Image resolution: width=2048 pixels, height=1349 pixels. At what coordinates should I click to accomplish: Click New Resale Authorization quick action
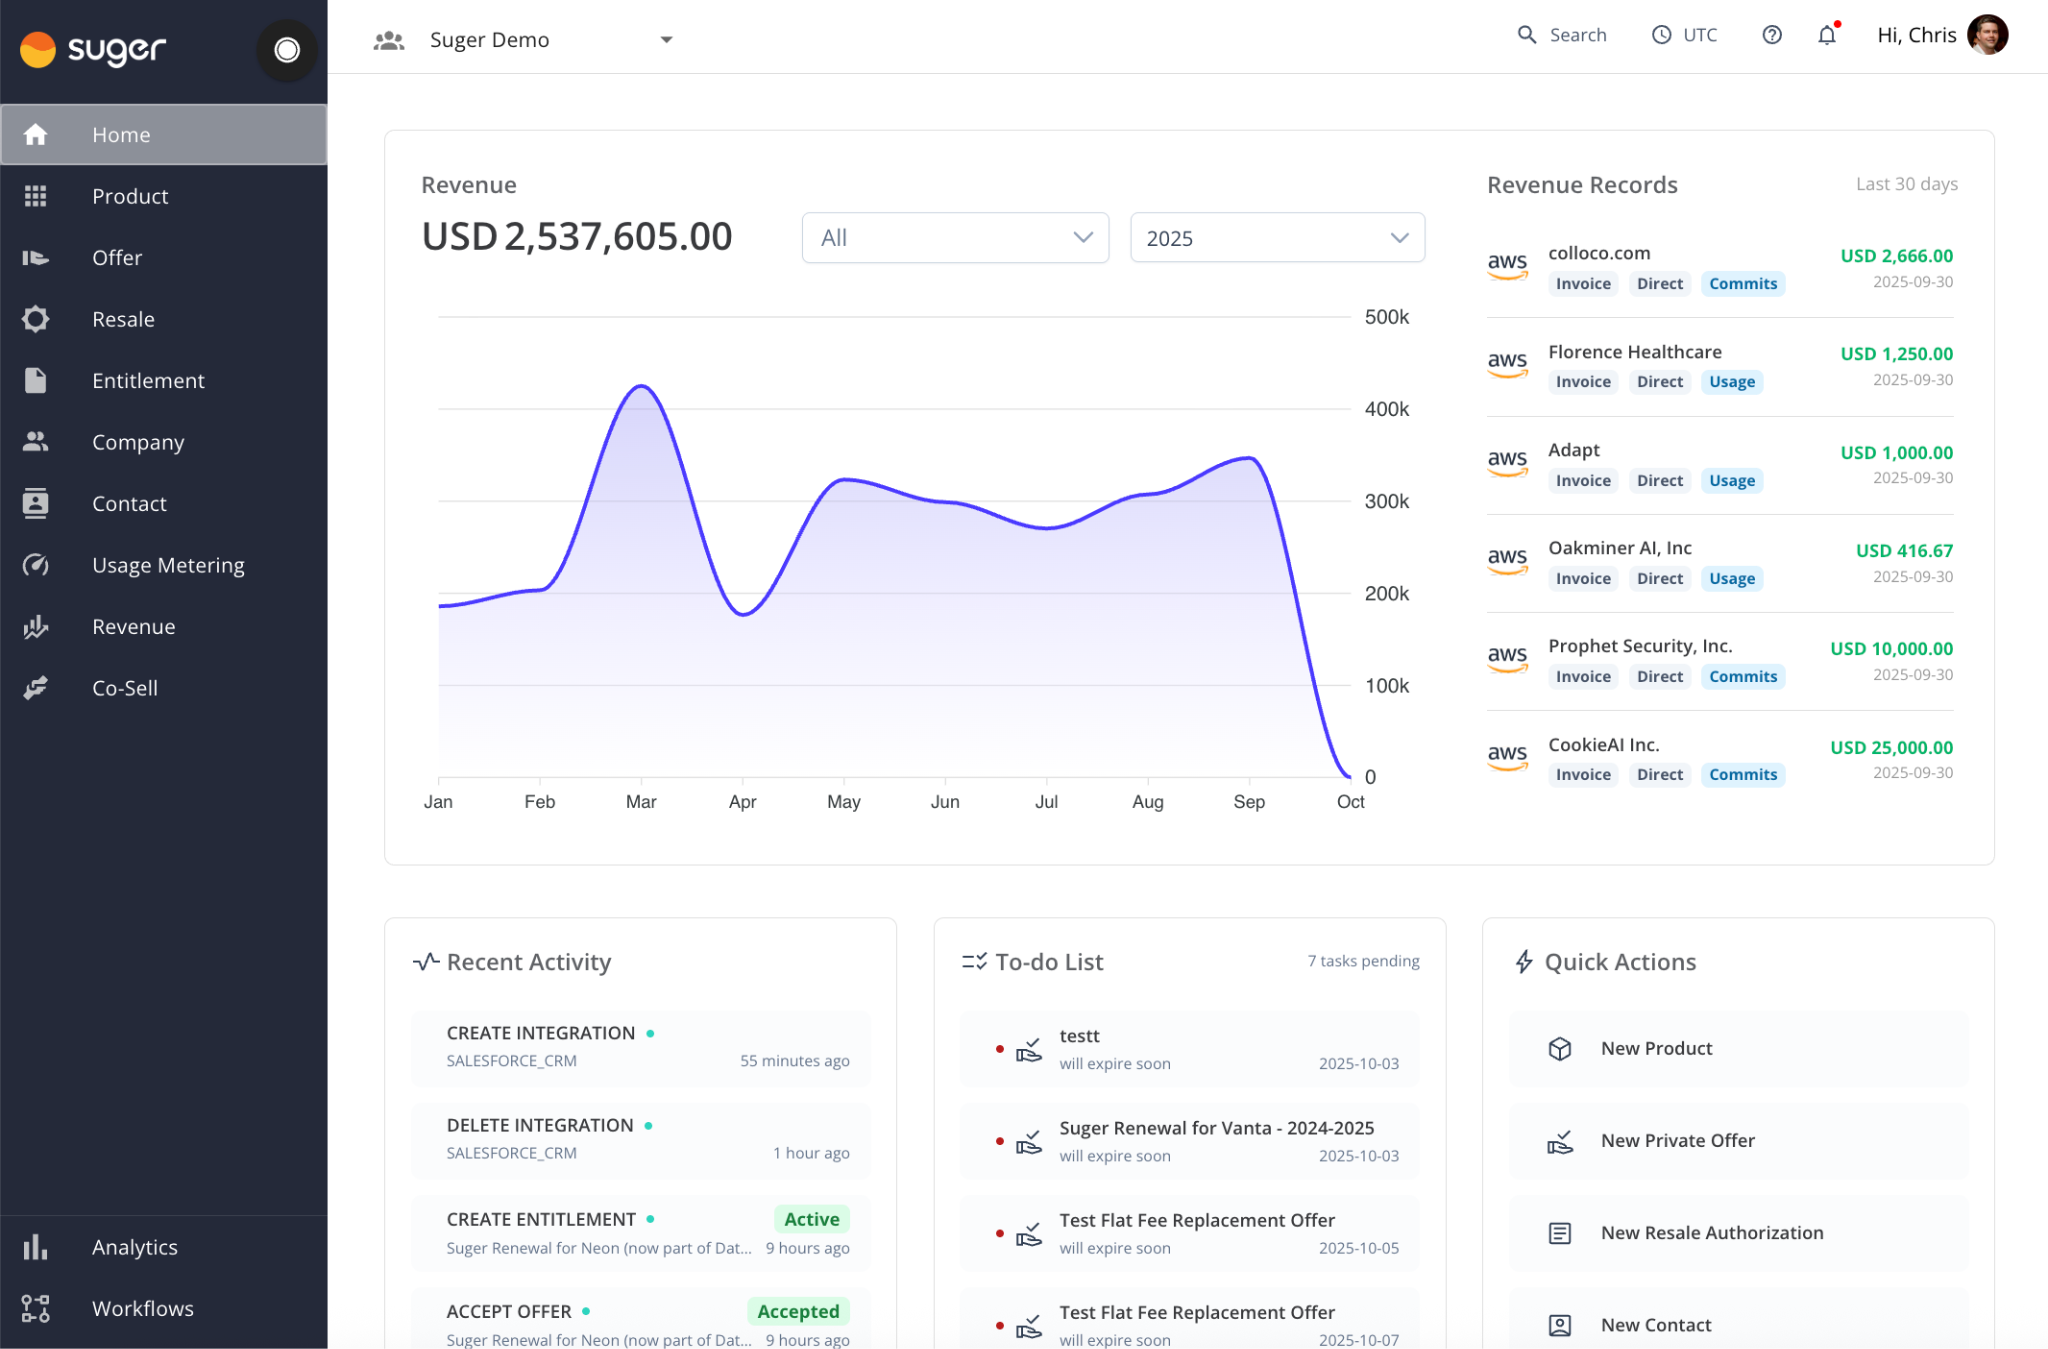1711,1233
